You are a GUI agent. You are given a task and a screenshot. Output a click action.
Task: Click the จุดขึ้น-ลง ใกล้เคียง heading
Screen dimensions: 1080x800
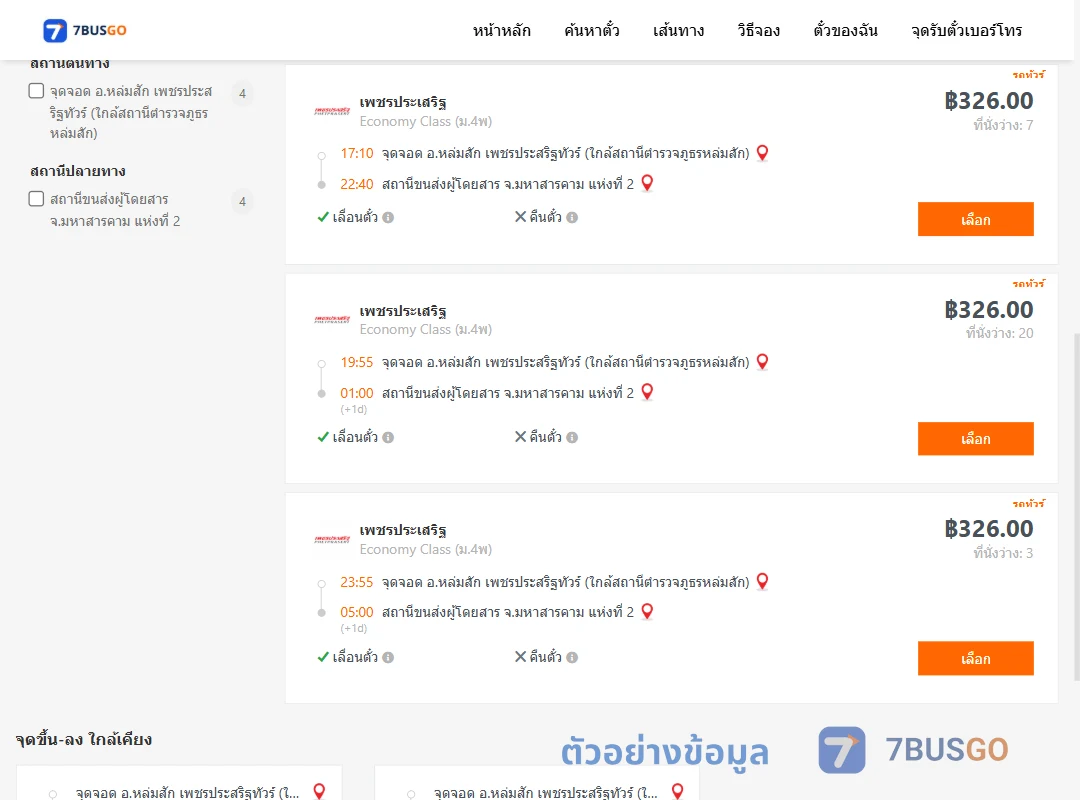(x=84, y=739)
